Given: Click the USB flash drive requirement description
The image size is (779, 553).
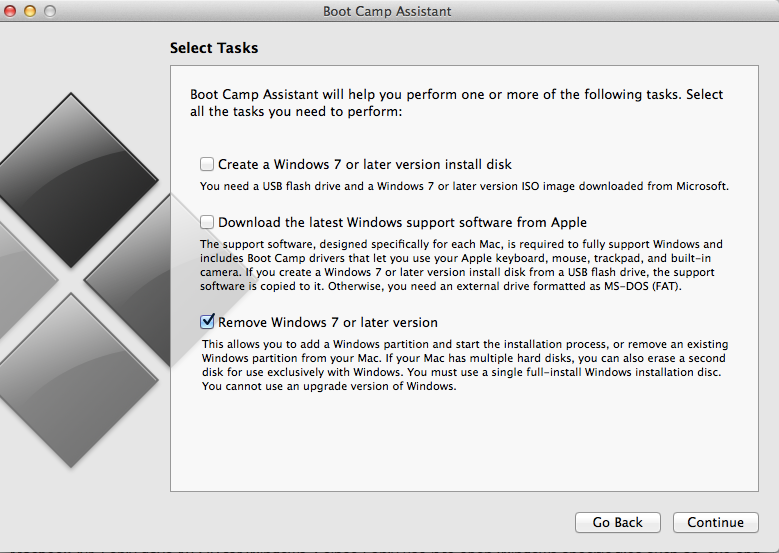Looking at the screenshot, I should click(x=464, y=185).
